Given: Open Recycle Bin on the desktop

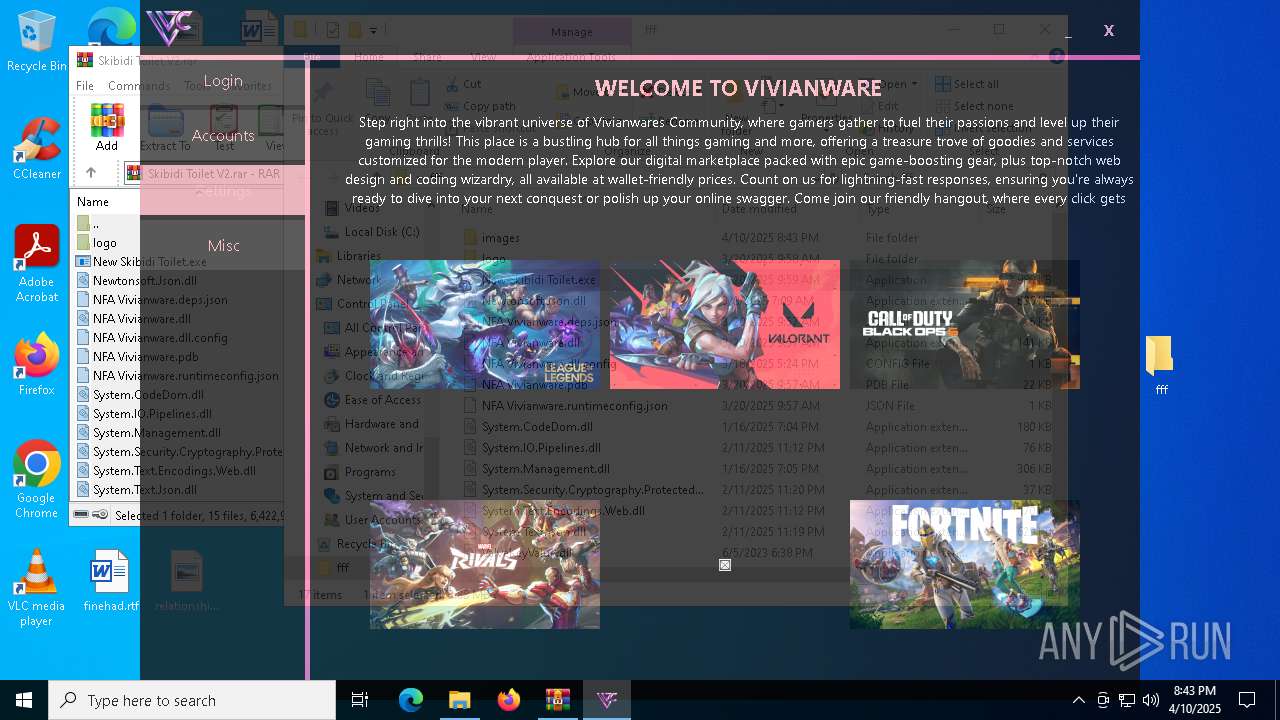Looking at the screenshot, I should coord(37,42).
